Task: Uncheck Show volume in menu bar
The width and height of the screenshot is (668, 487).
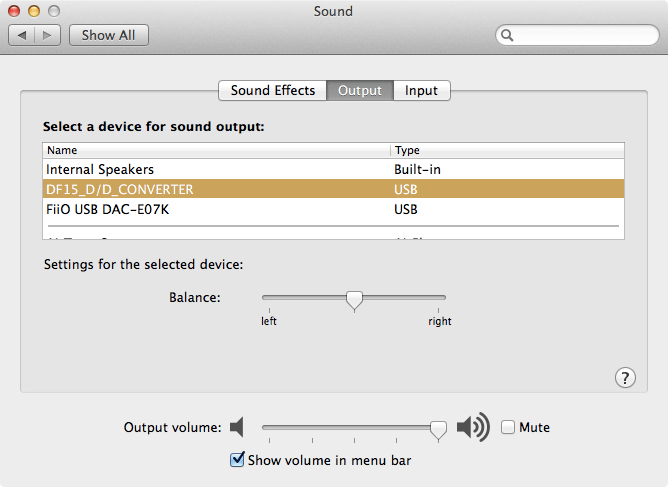Action: point(237,460)
